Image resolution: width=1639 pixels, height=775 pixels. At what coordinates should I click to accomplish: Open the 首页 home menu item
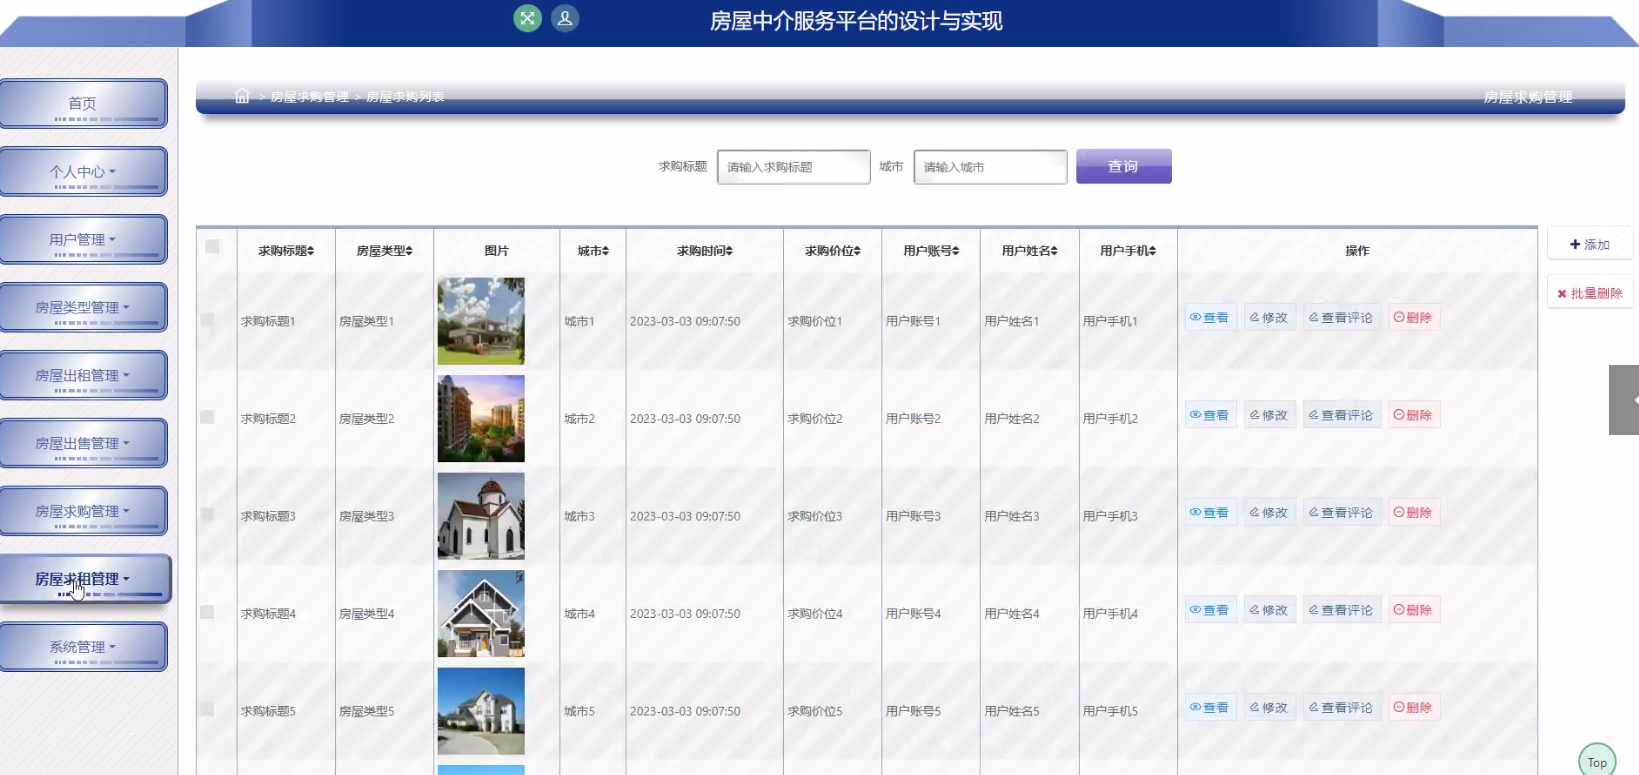point(83,104)
